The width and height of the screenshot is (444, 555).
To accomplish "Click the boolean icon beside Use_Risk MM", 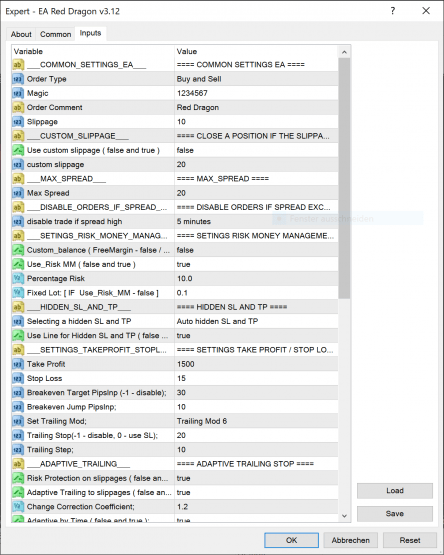I will point(18,264).
